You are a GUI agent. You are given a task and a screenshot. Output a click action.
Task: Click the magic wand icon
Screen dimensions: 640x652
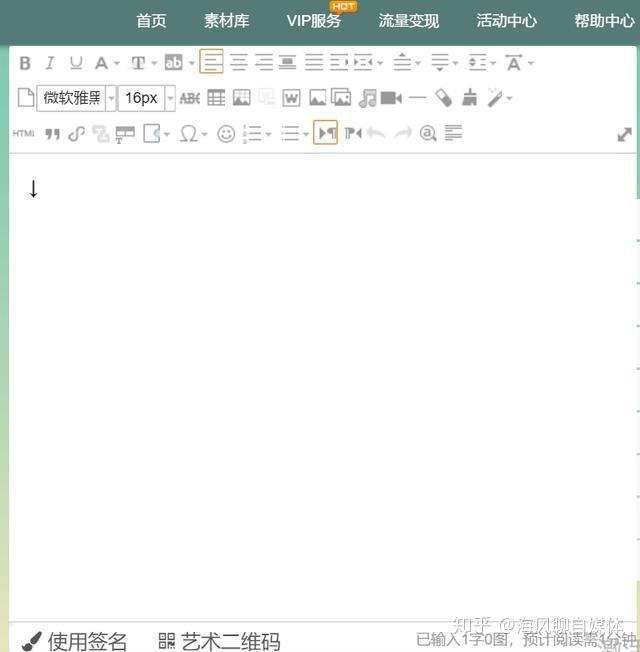[x=495, y=98]
